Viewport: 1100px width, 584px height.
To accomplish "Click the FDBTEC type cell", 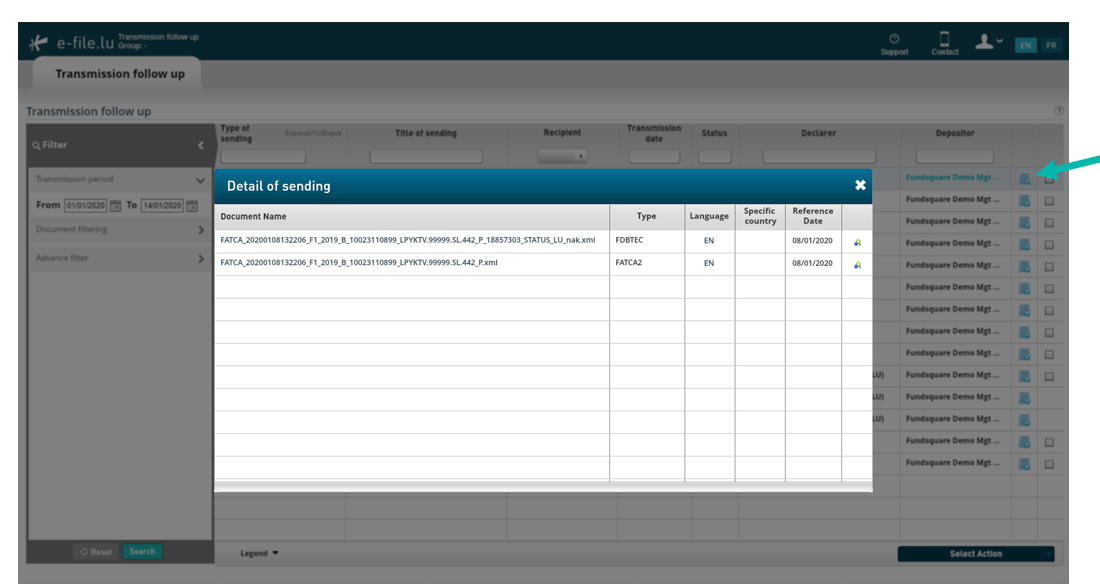I will 629,240.
